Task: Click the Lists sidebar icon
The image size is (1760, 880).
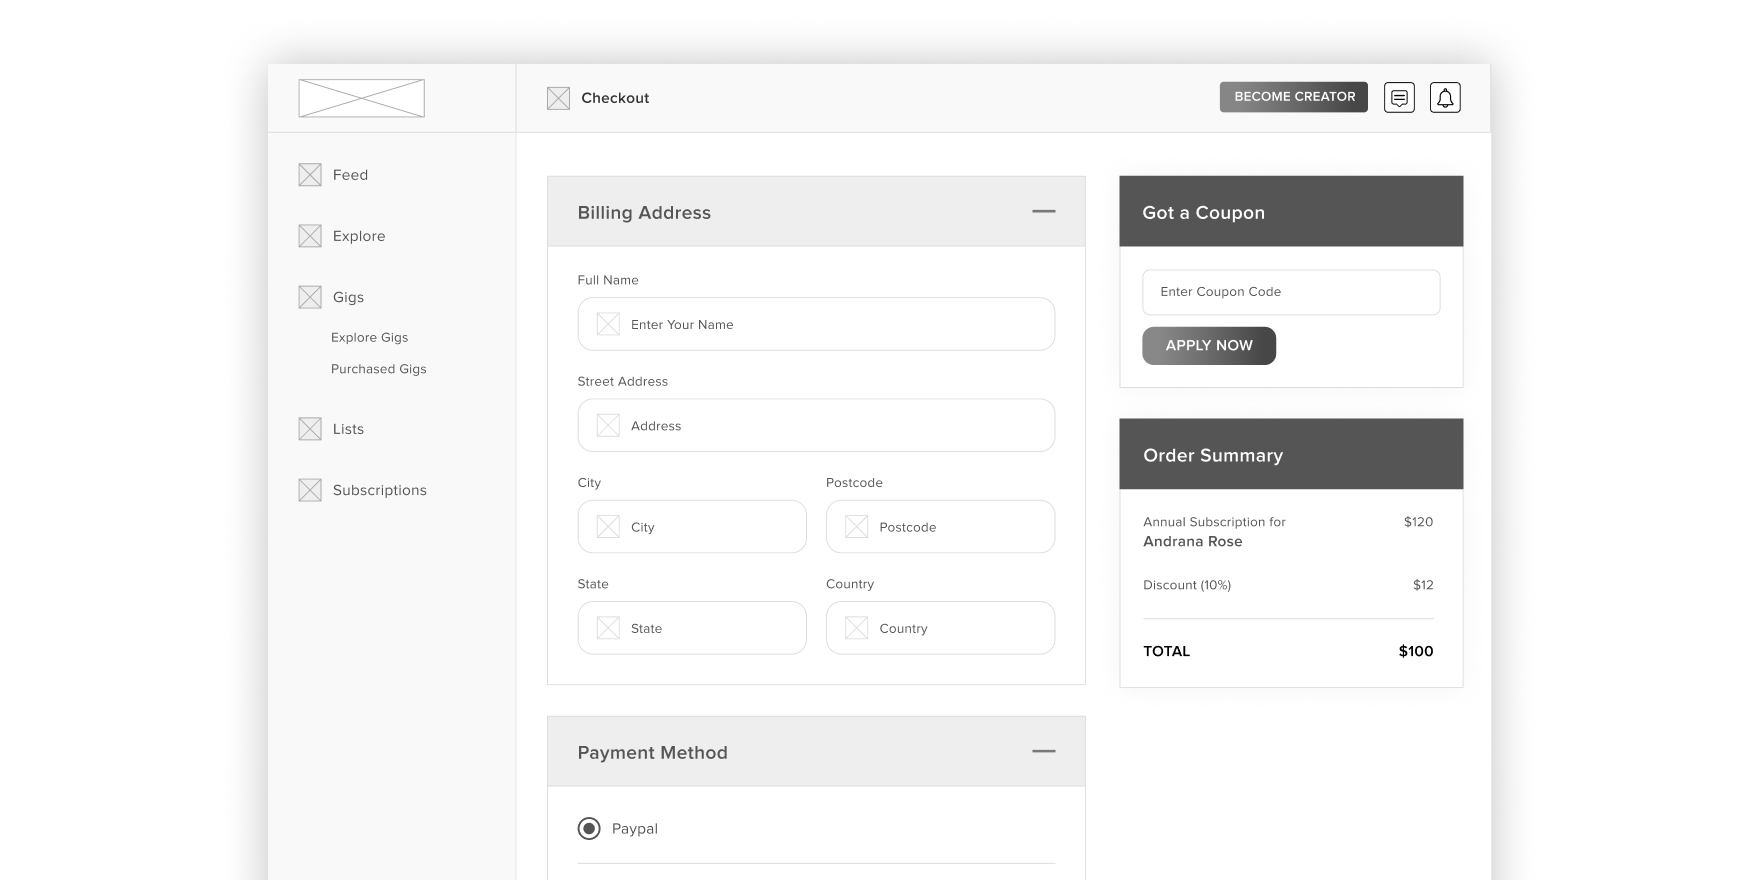Action: (310, 429)
